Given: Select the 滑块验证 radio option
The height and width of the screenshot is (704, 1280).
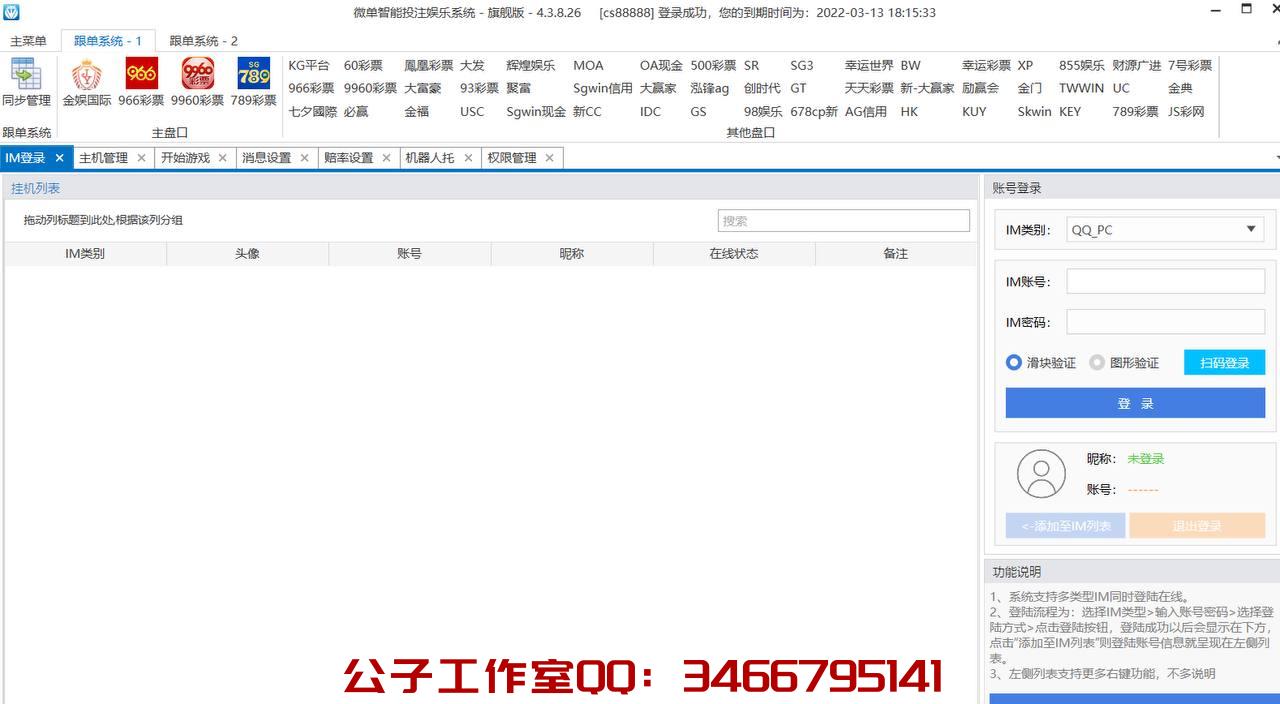Looking at the screenshot, I should (x=1041, y=363).
